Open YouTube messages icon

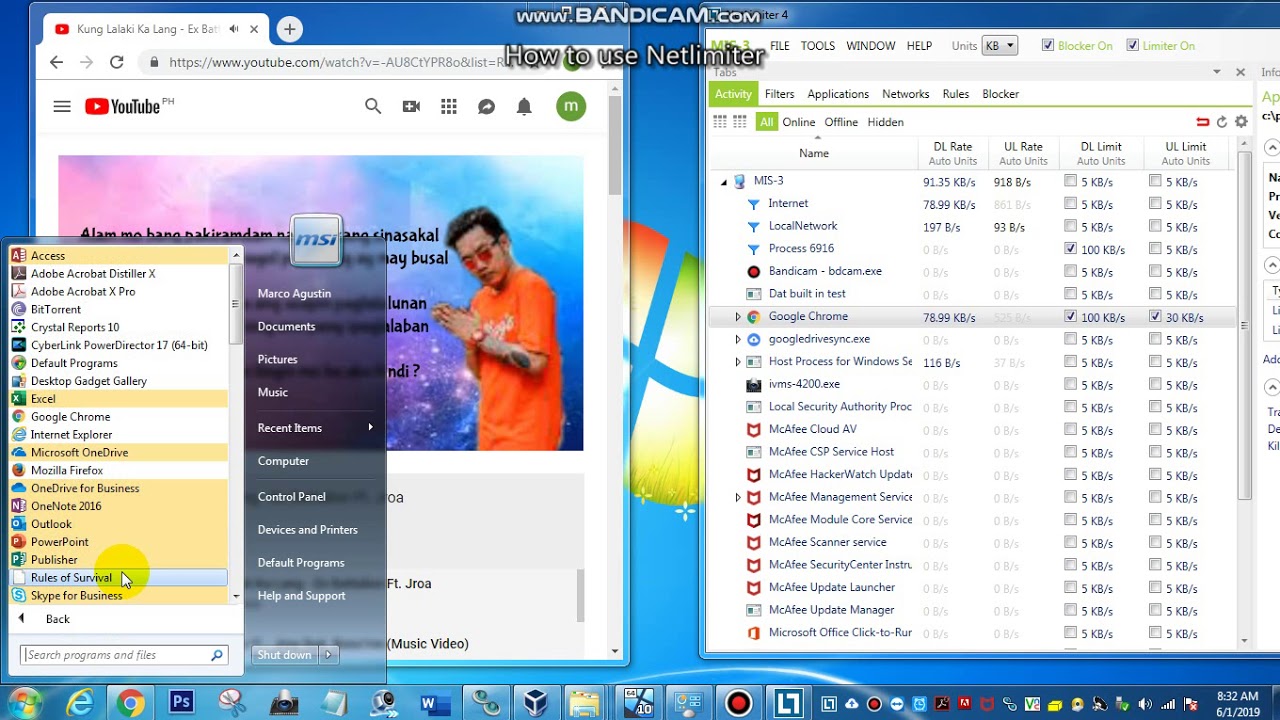pyautogui.click(x=486, y=107)
